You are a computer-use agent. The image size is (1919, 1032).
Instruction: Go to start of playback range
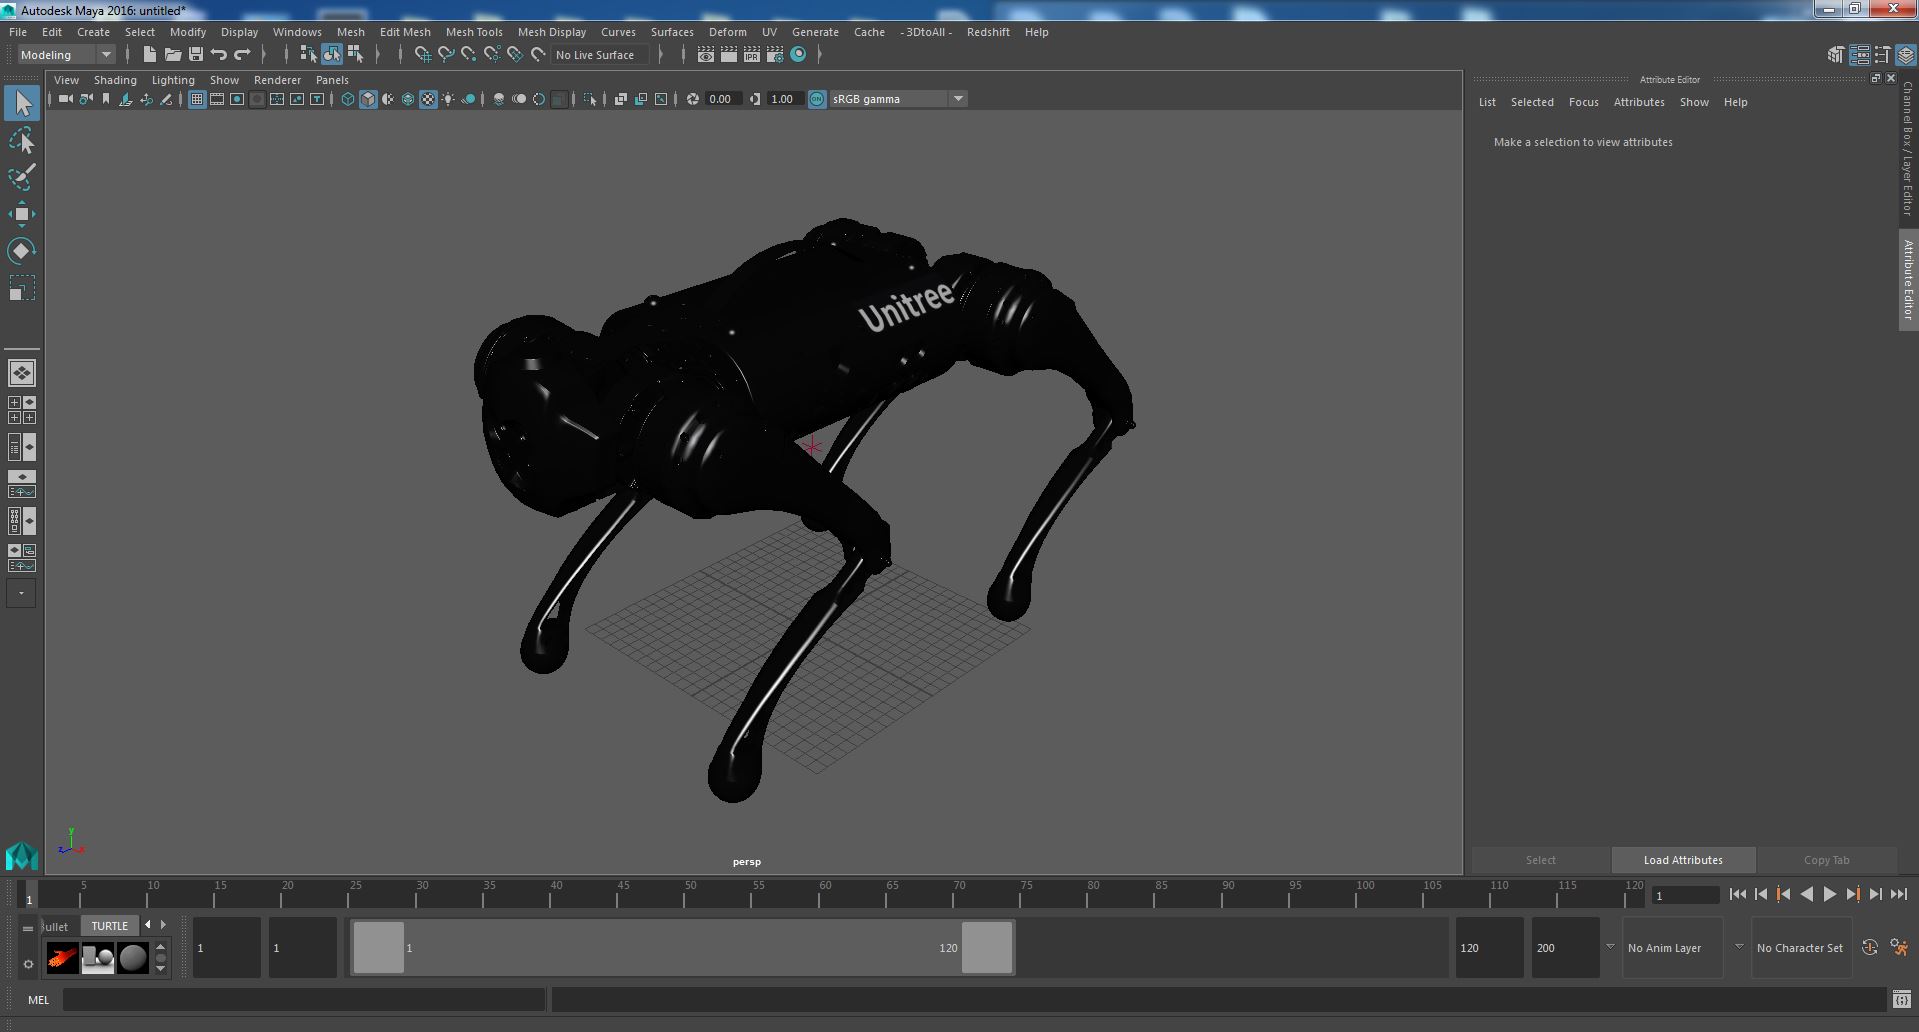[x=1737, y=895]
